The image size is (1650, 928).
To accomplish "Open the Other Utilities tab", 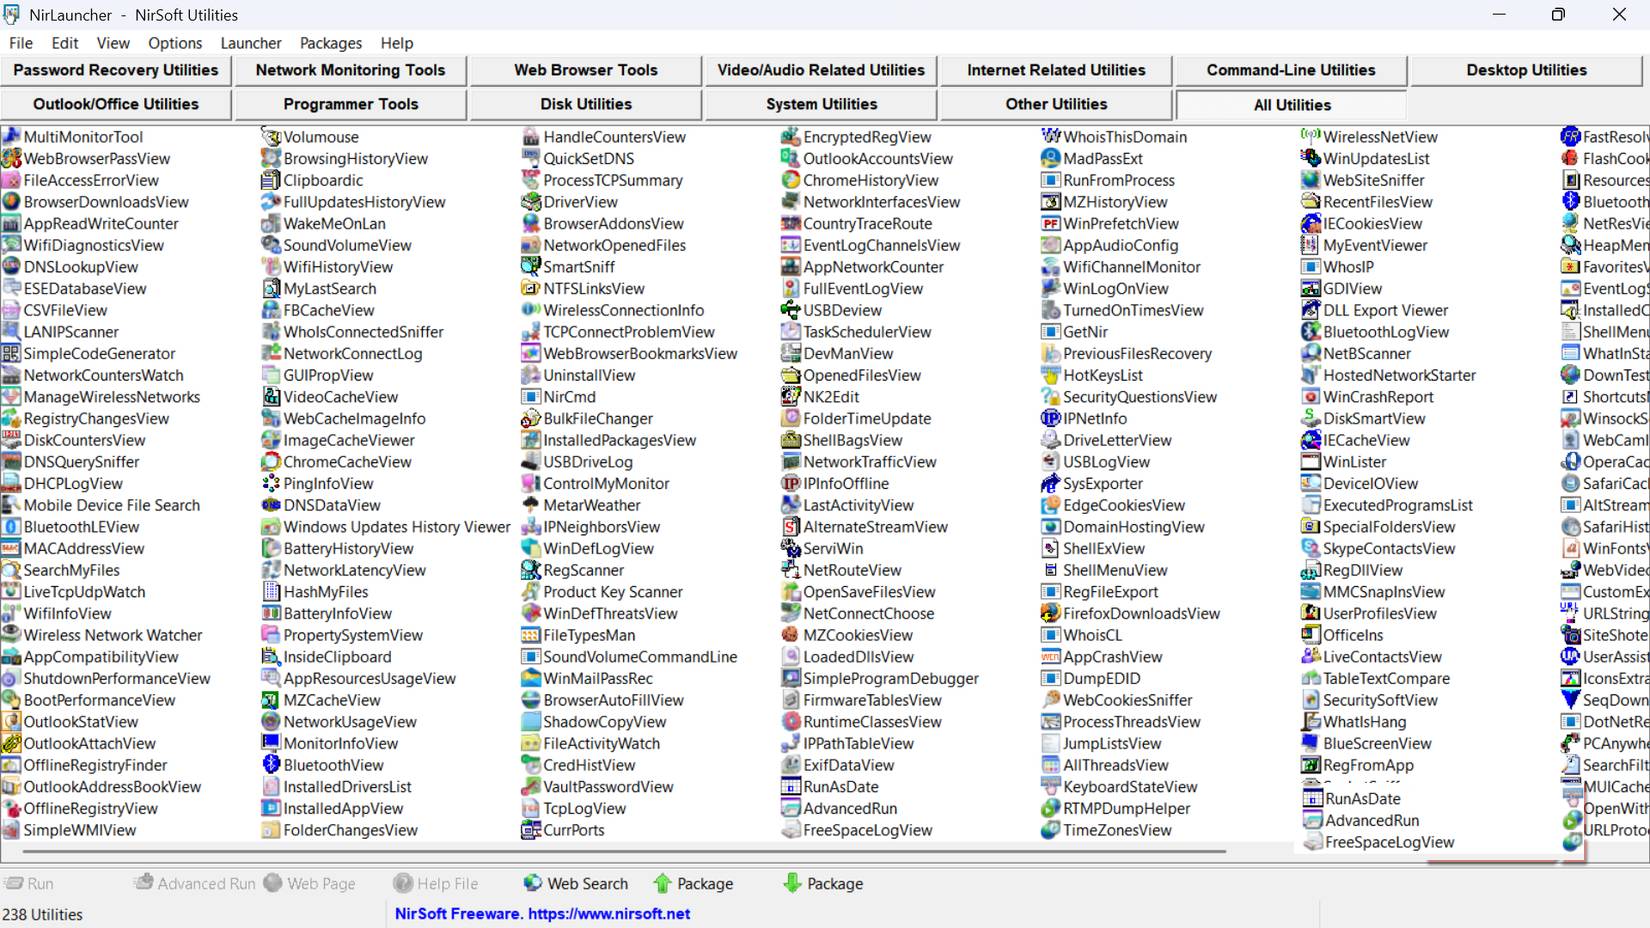I will [1056, 104].
